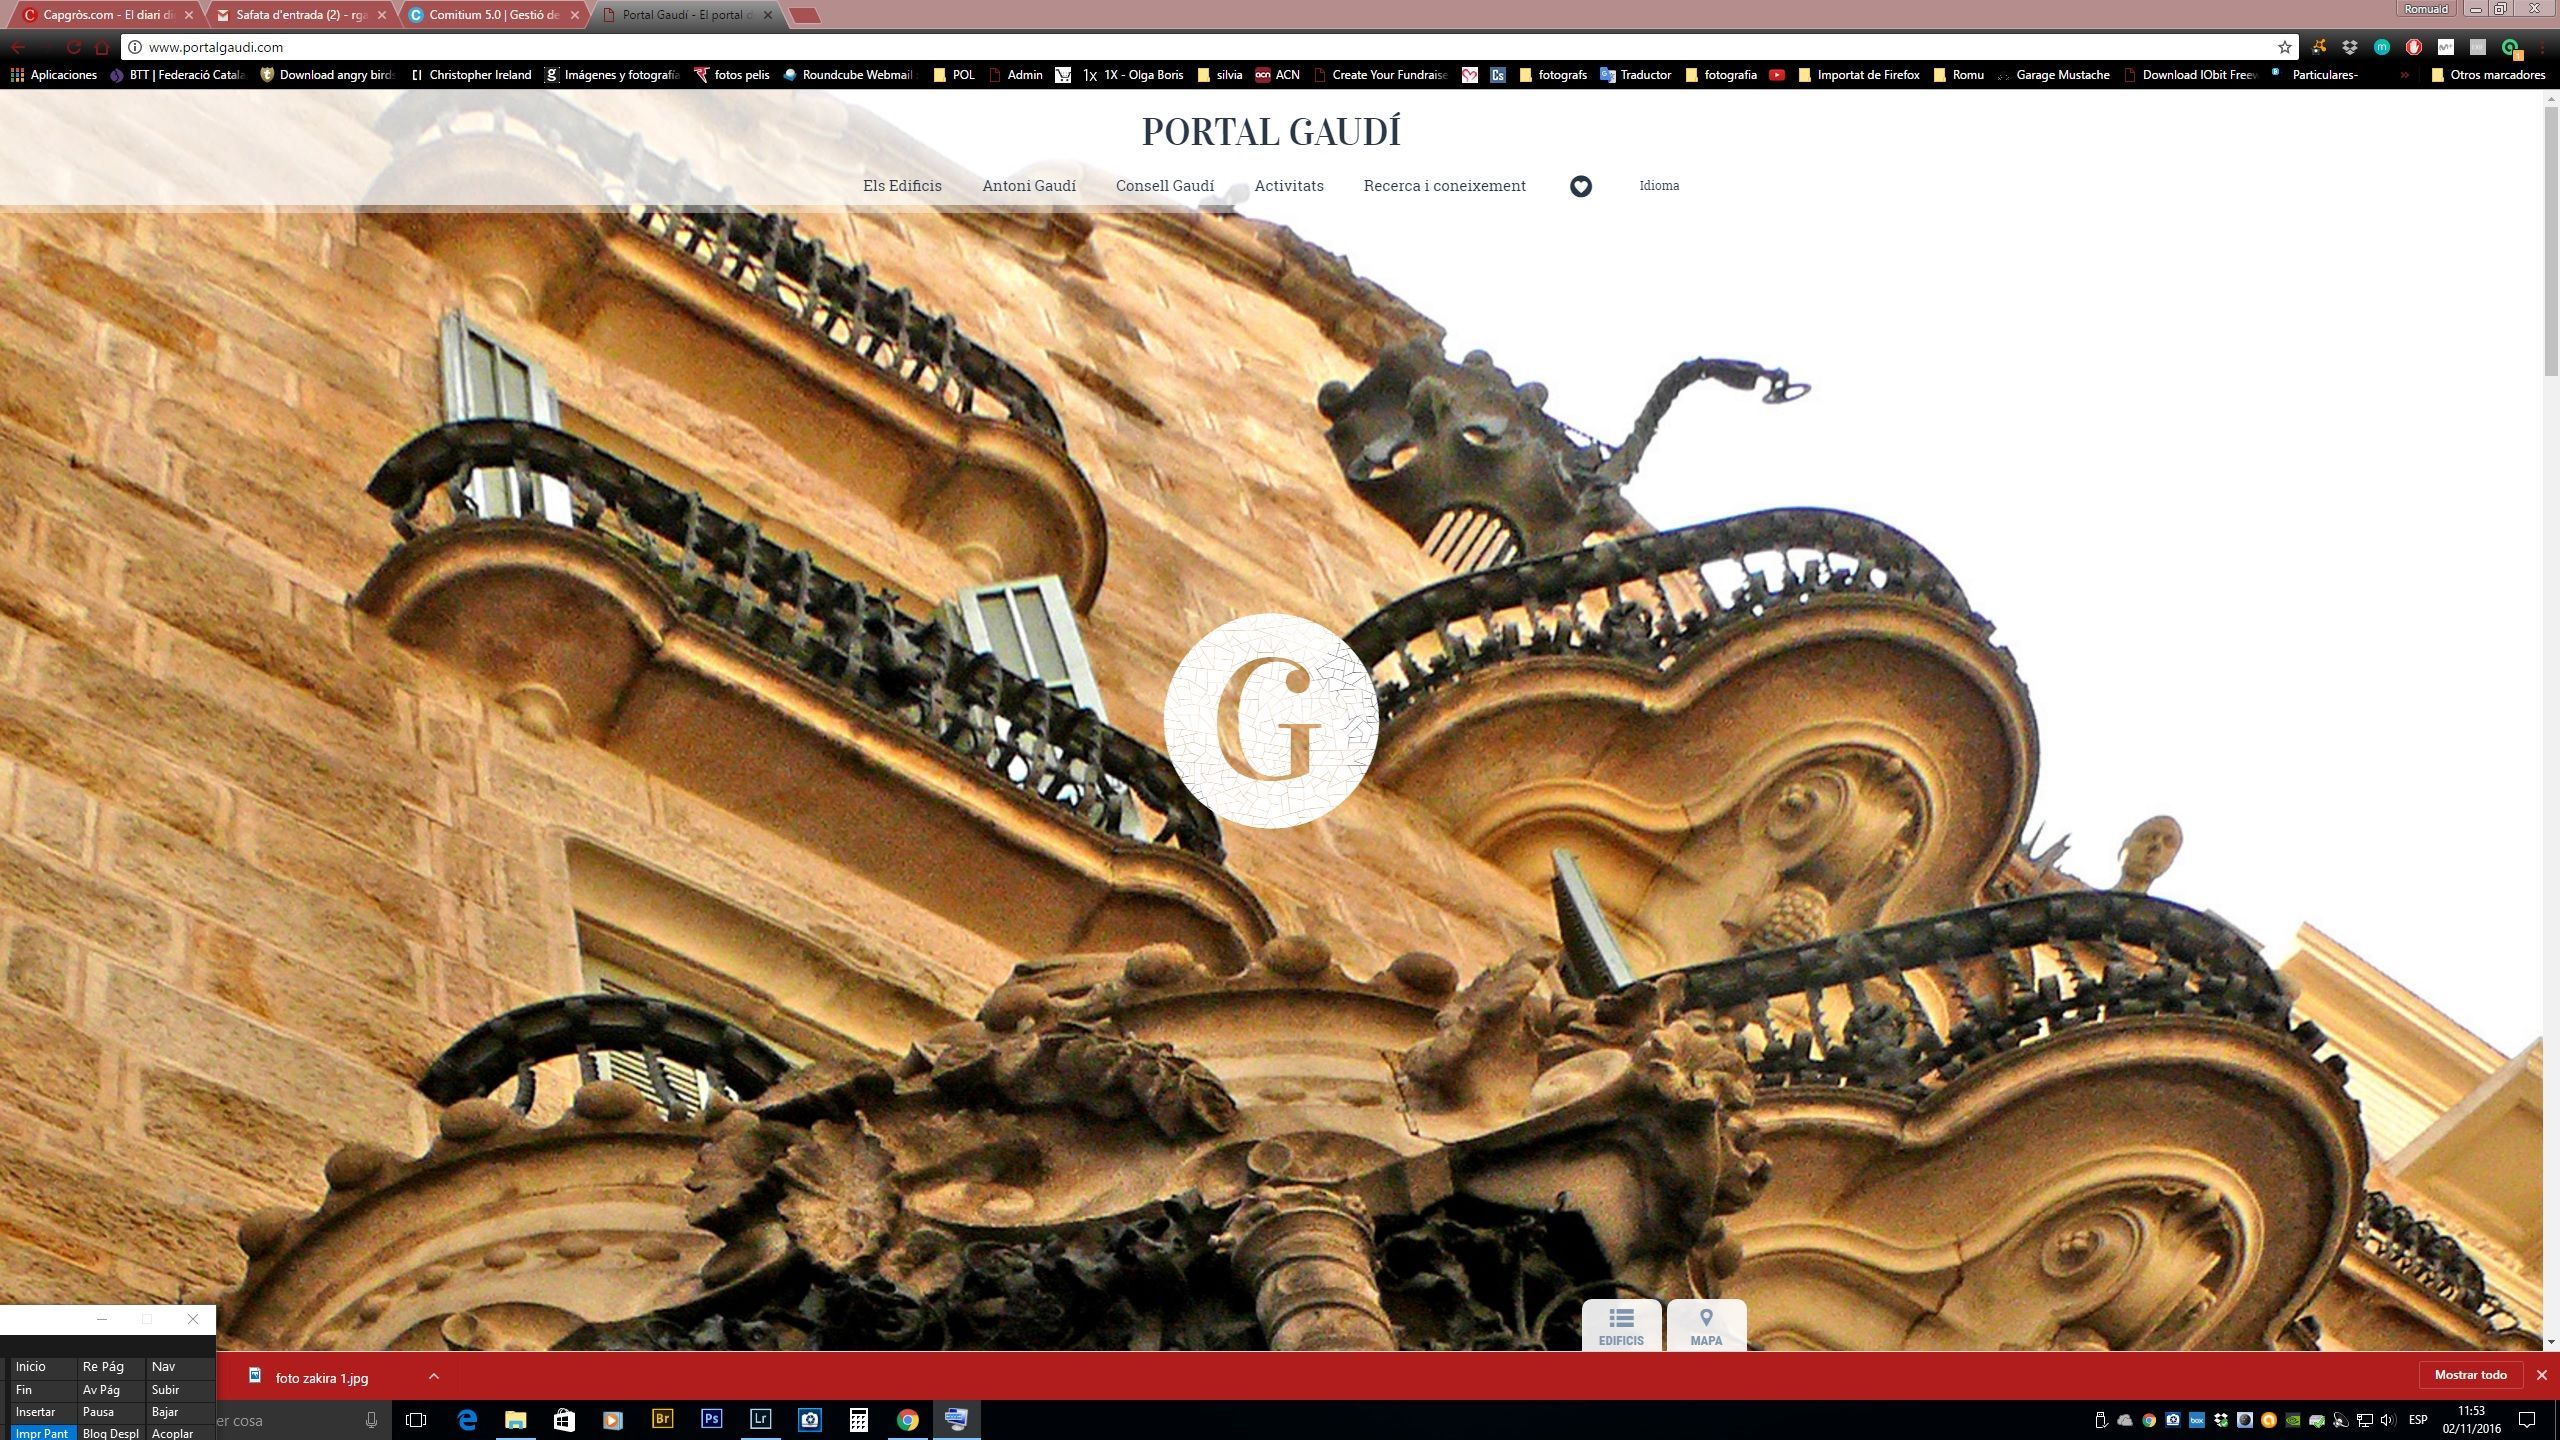Click the site information icon in address bar

(135, 47)
